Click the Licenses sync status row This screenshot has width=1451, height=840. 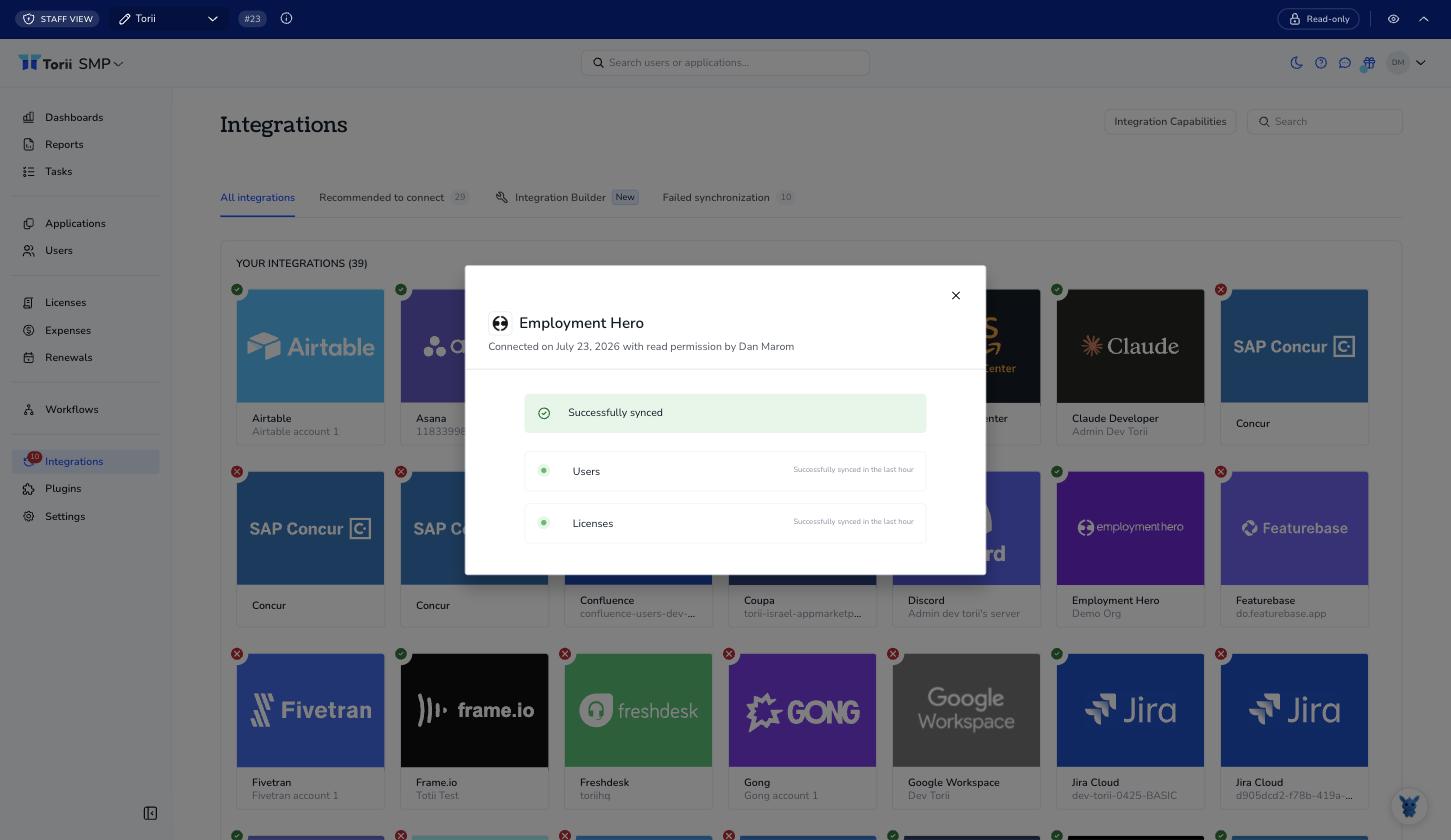(725, 523)
